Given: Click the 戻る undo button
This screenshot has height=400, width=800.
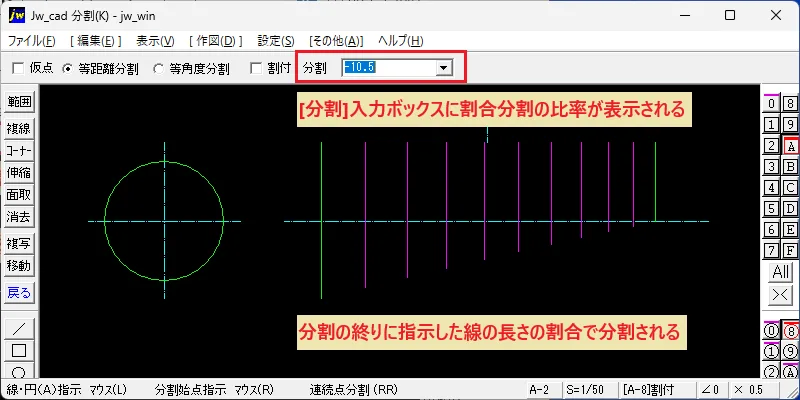Looking at the screenshot, I should coord(19,293).
